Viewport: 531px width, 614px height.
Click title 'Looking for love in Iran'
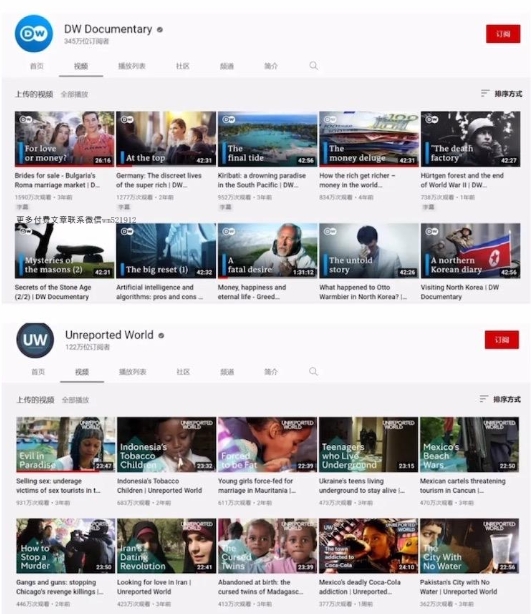[x=154, y=587]
